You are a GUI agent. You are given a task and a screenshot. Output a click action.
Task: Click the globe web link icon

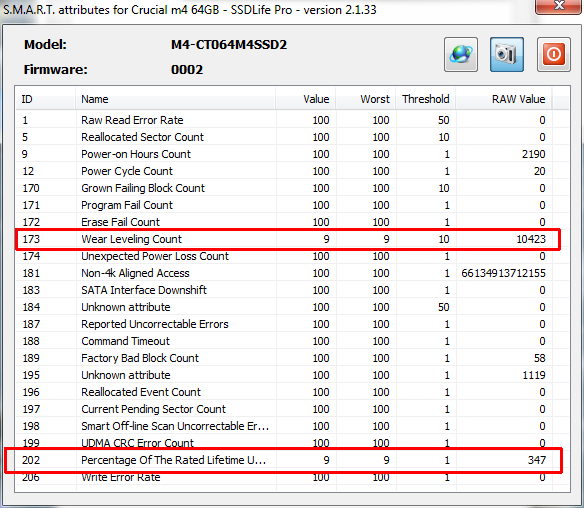tap(461, 54)
